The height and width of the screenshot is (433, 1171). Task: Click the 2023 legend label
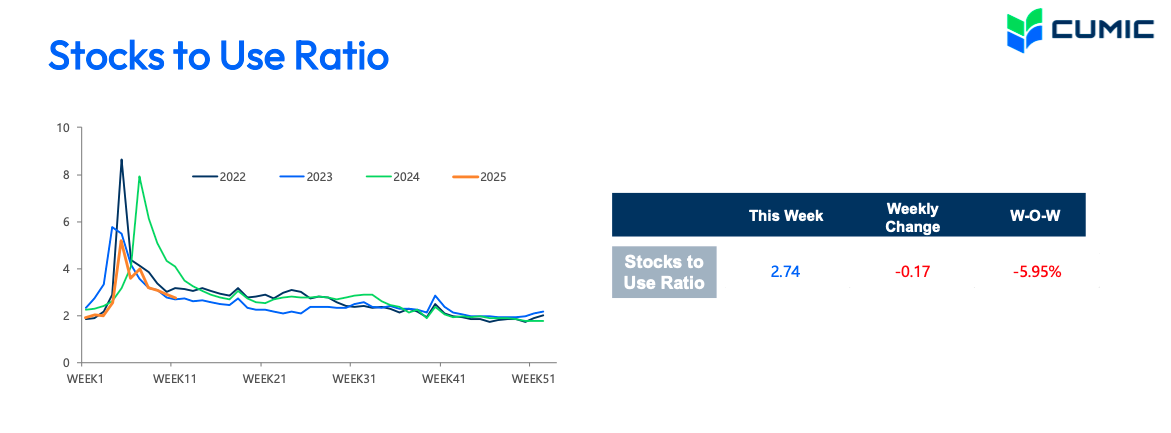[319, 177]
